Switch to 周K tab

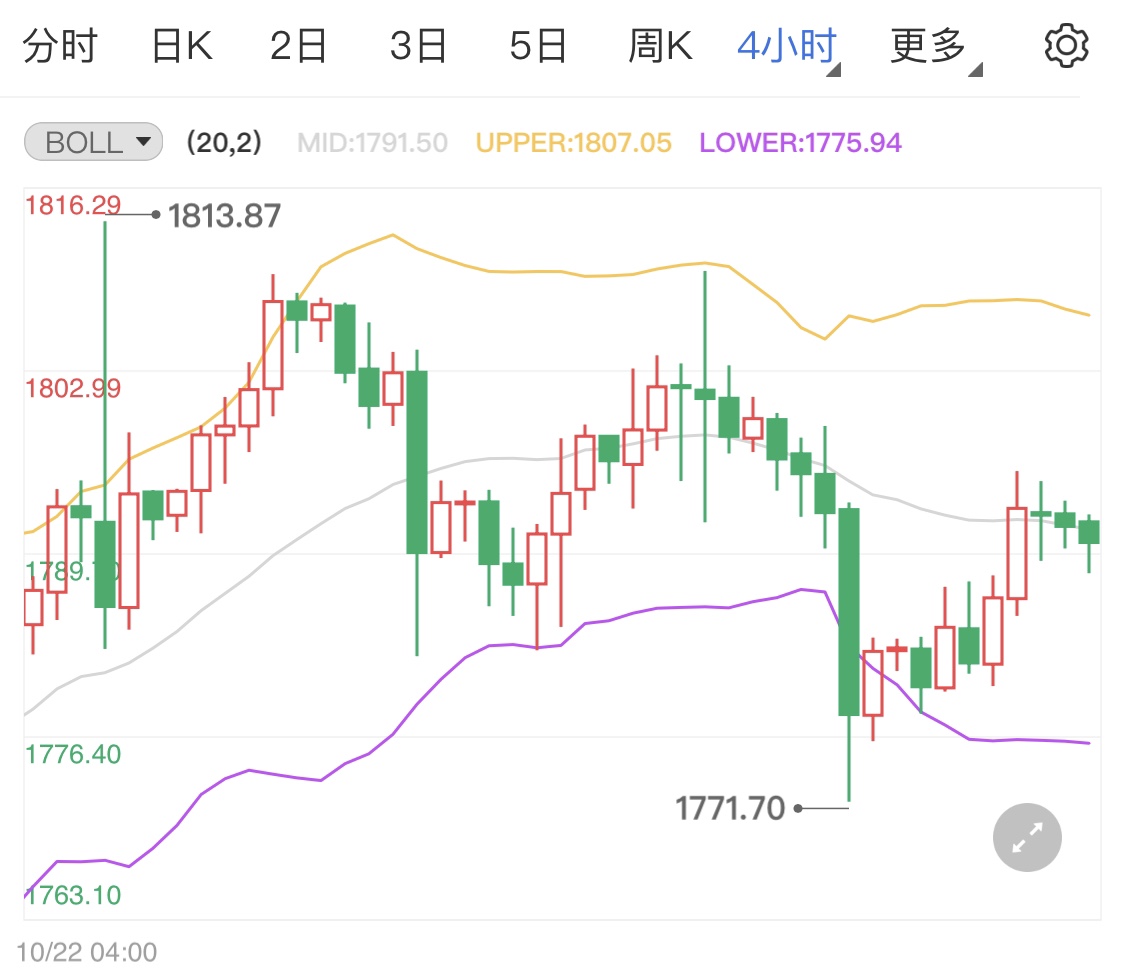pos(660,47)
